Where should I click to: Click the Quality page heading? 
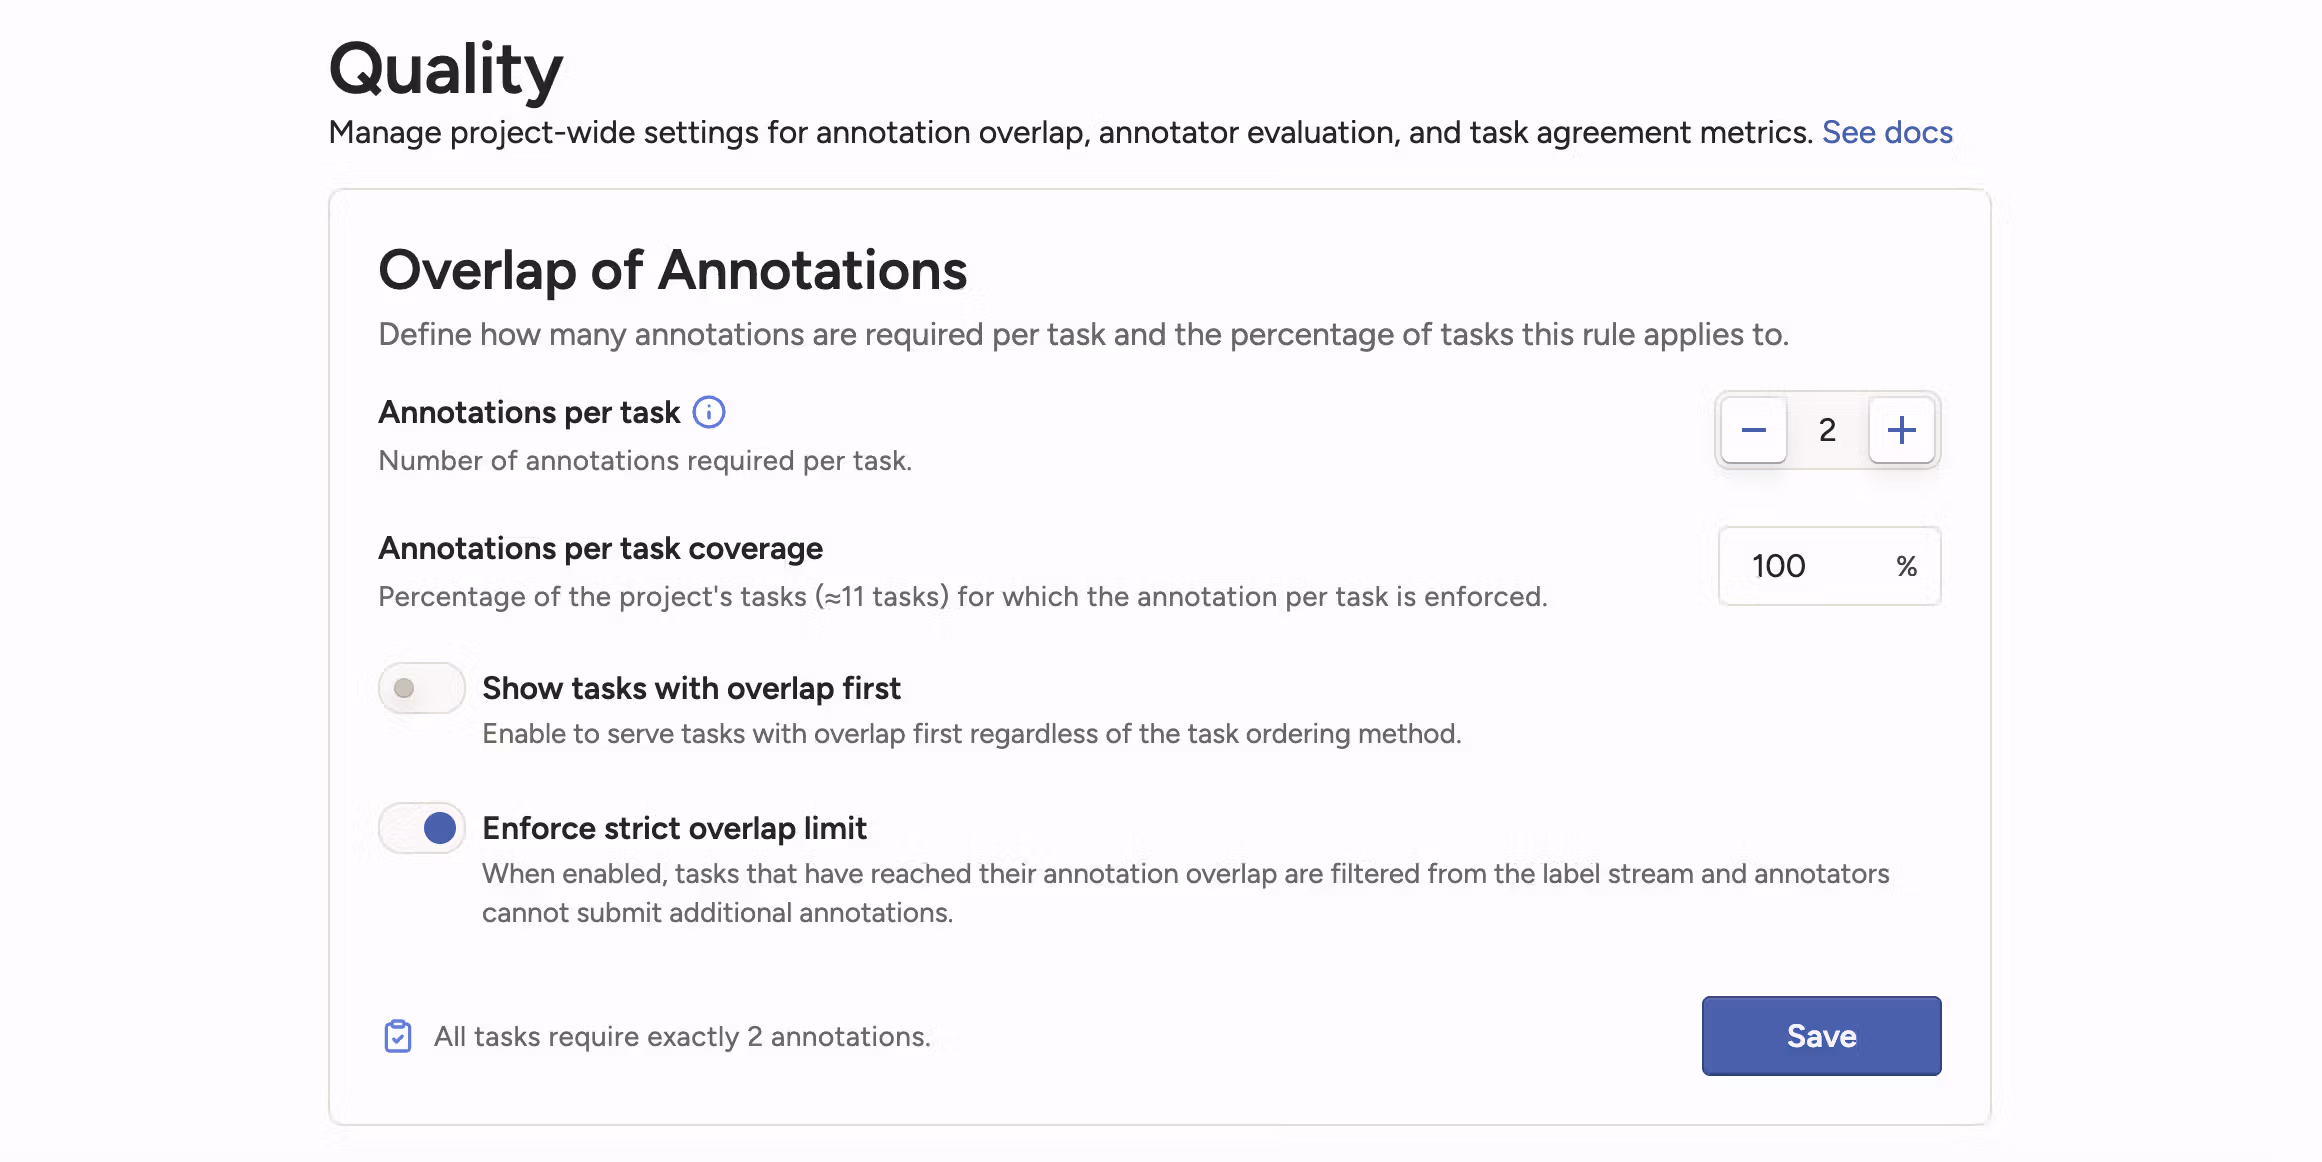(446, 70)
